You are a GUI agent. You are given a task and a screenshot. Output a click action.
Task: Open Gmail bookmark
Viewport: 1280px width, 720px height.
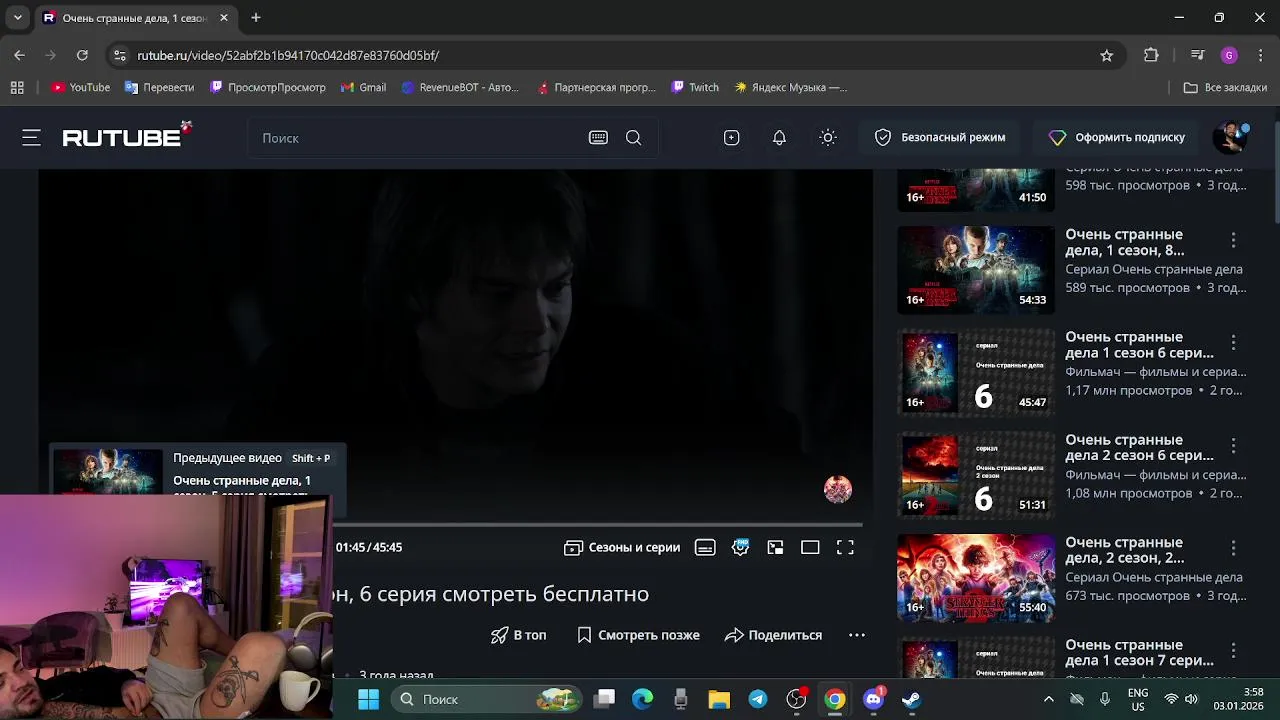(363, 87)
